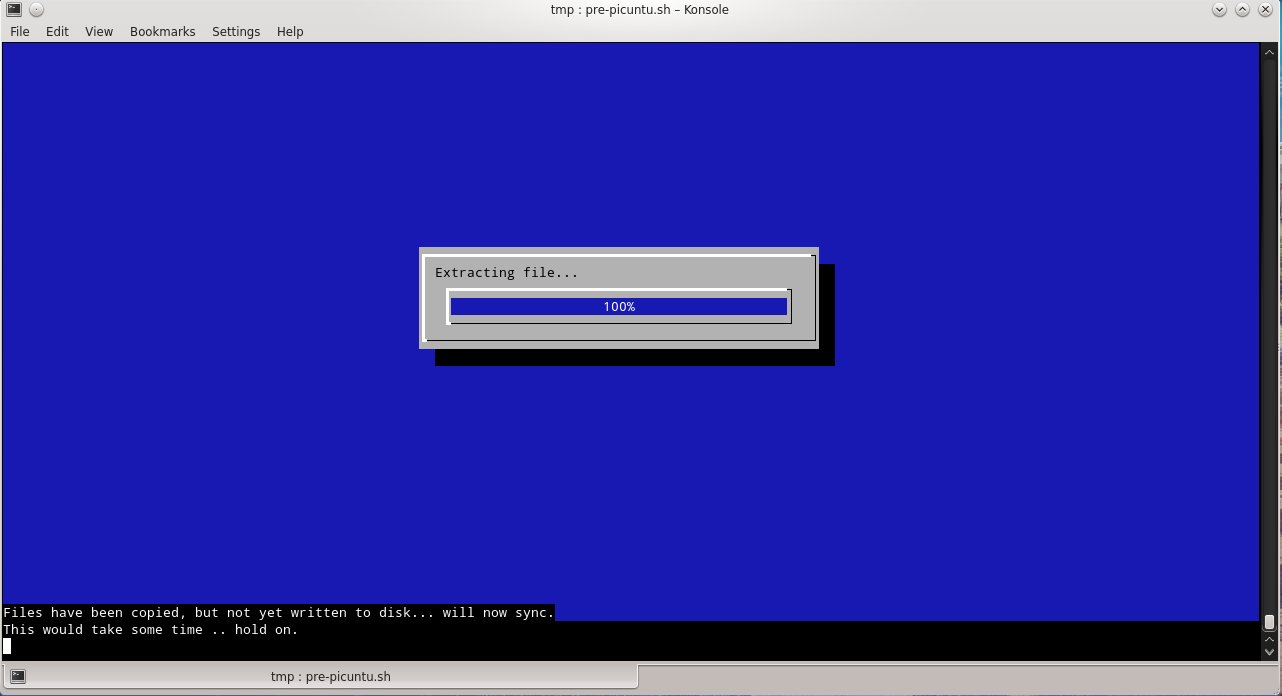Open the View menu
Image resolution: width=1282 pixels, height=696 pixels.
pos(98,31)
